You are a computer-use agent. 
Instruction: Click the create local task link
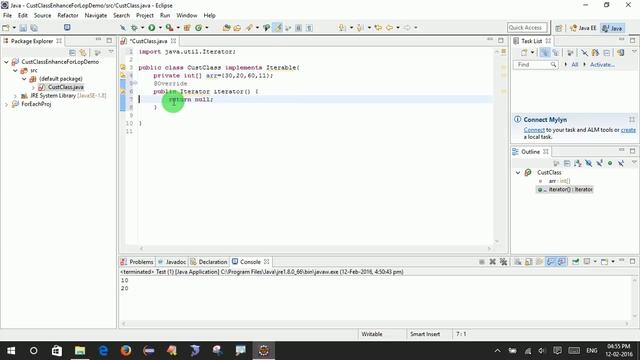628,130
